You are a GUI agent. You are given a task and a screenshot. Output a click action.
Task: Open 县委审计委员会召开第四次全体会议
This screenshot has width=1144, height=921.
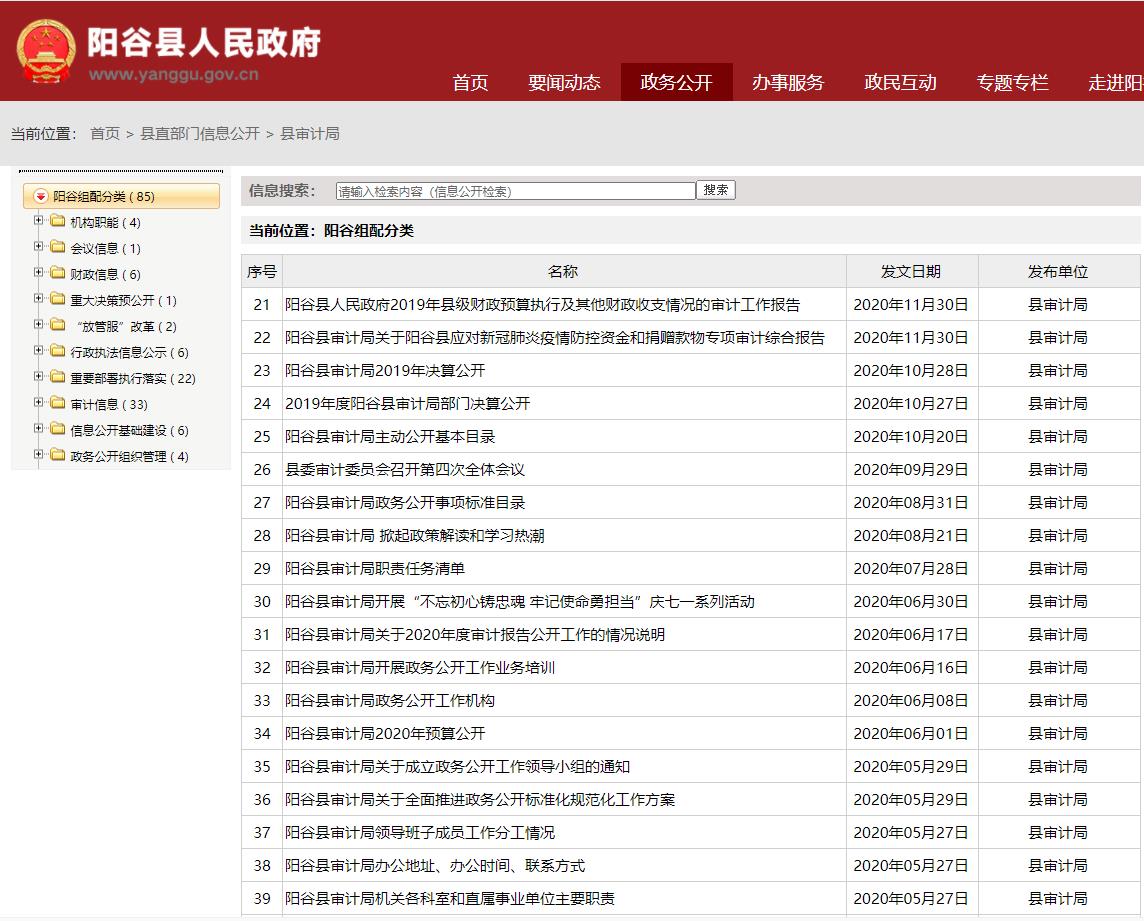point(405,469)
